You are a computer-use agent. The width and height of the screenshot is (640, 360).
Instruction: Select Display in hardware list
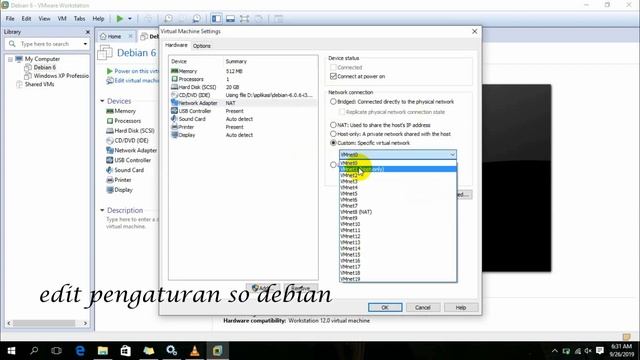pos(243,135)
